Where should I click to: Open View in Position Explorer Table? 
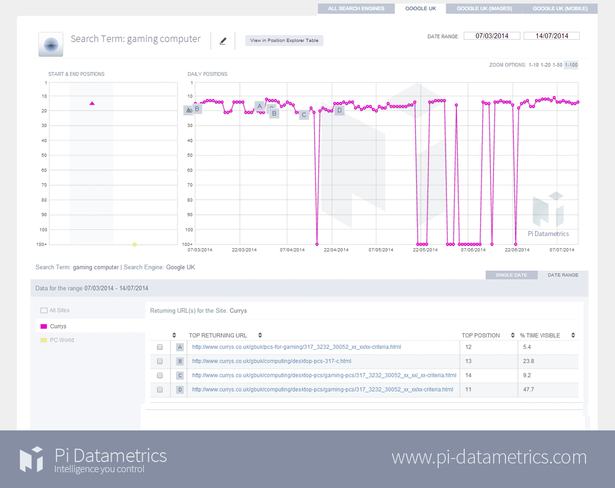pyautogui.click(x=284, y=40)
